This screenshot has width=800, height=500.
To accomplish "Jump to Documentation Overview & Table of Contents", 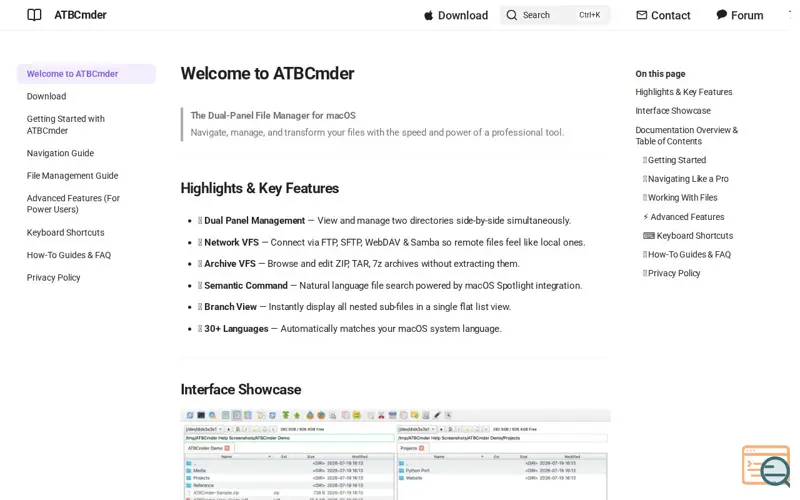I will point(687,136).
